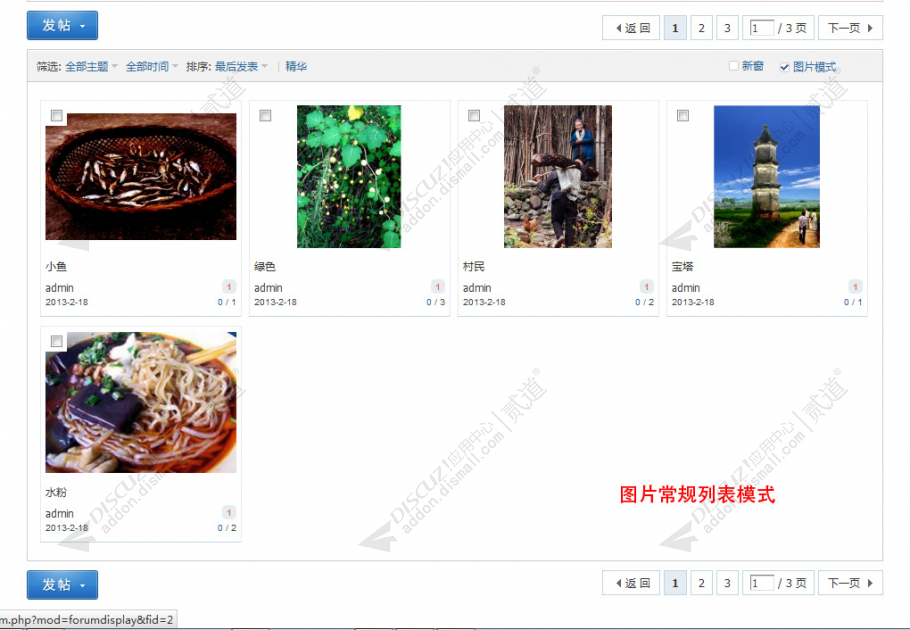This screenshot has height=630, width=910.
Task: Click the recommend count badge on 绿色
Action: pyautogui.click(x=438, y=287)
